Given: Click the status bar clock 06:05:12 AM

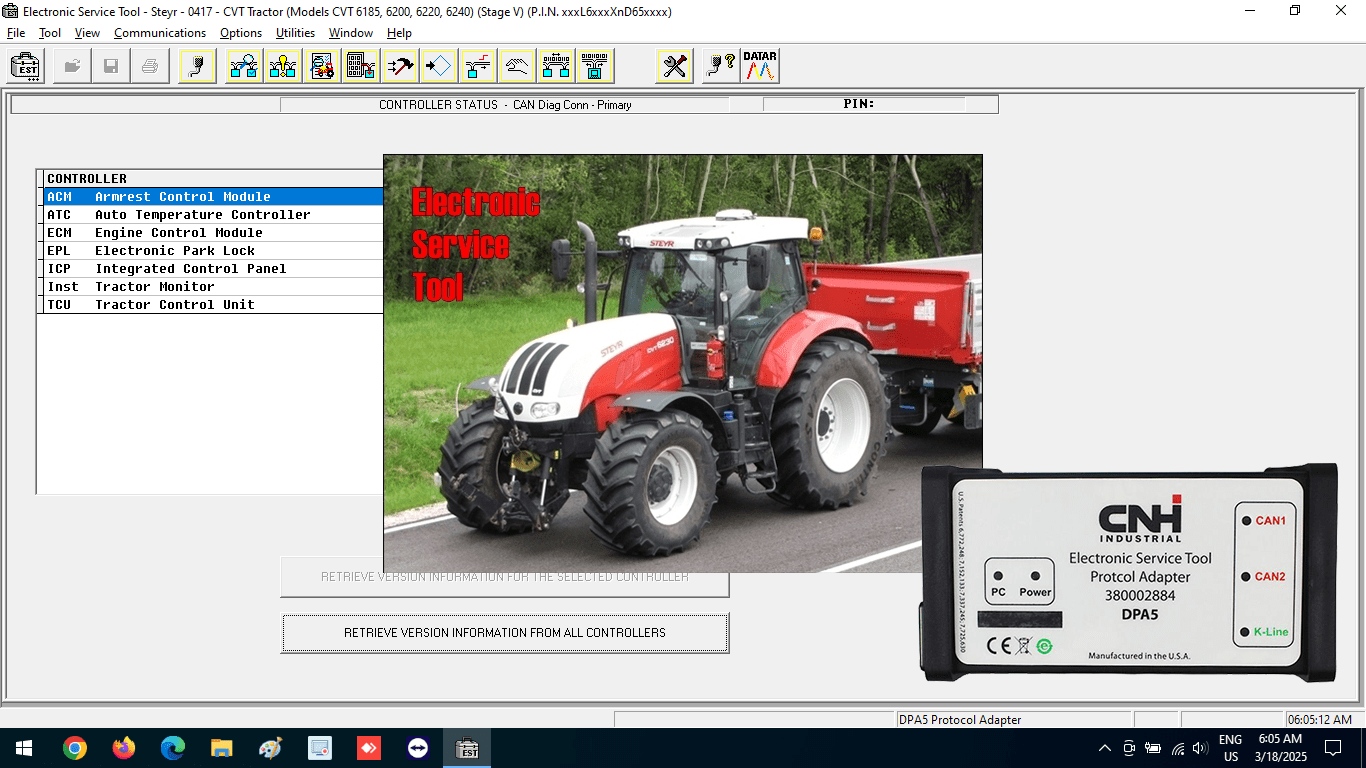Looking at the screenshot, I should (x=1320, y=720).
